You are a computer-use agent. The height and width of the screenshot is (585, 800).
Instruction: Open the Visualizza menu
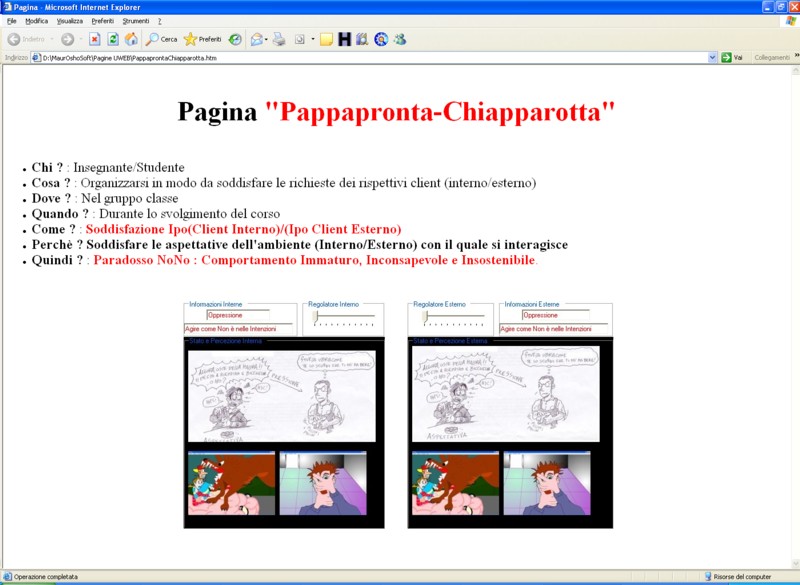pyautogui.click(x=69, y=21)
